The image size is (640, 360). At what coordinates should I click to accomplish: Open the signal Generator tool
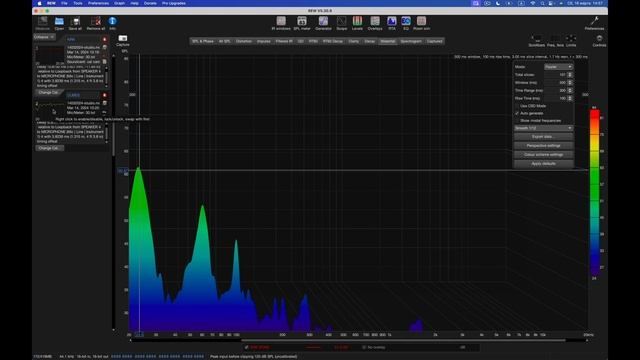323,23
